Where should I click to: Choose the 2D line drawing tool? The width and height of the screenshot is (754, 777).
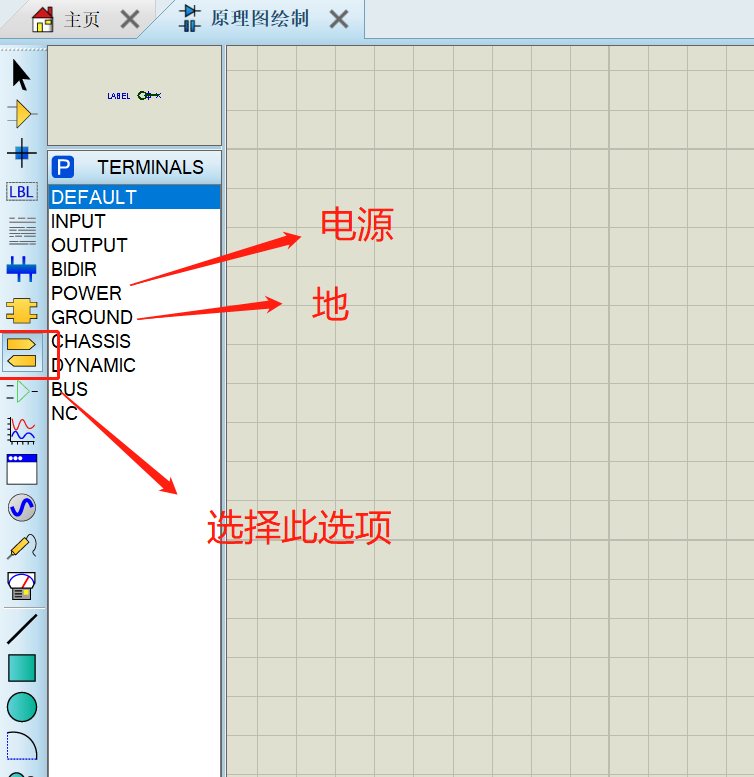[21, 629]
